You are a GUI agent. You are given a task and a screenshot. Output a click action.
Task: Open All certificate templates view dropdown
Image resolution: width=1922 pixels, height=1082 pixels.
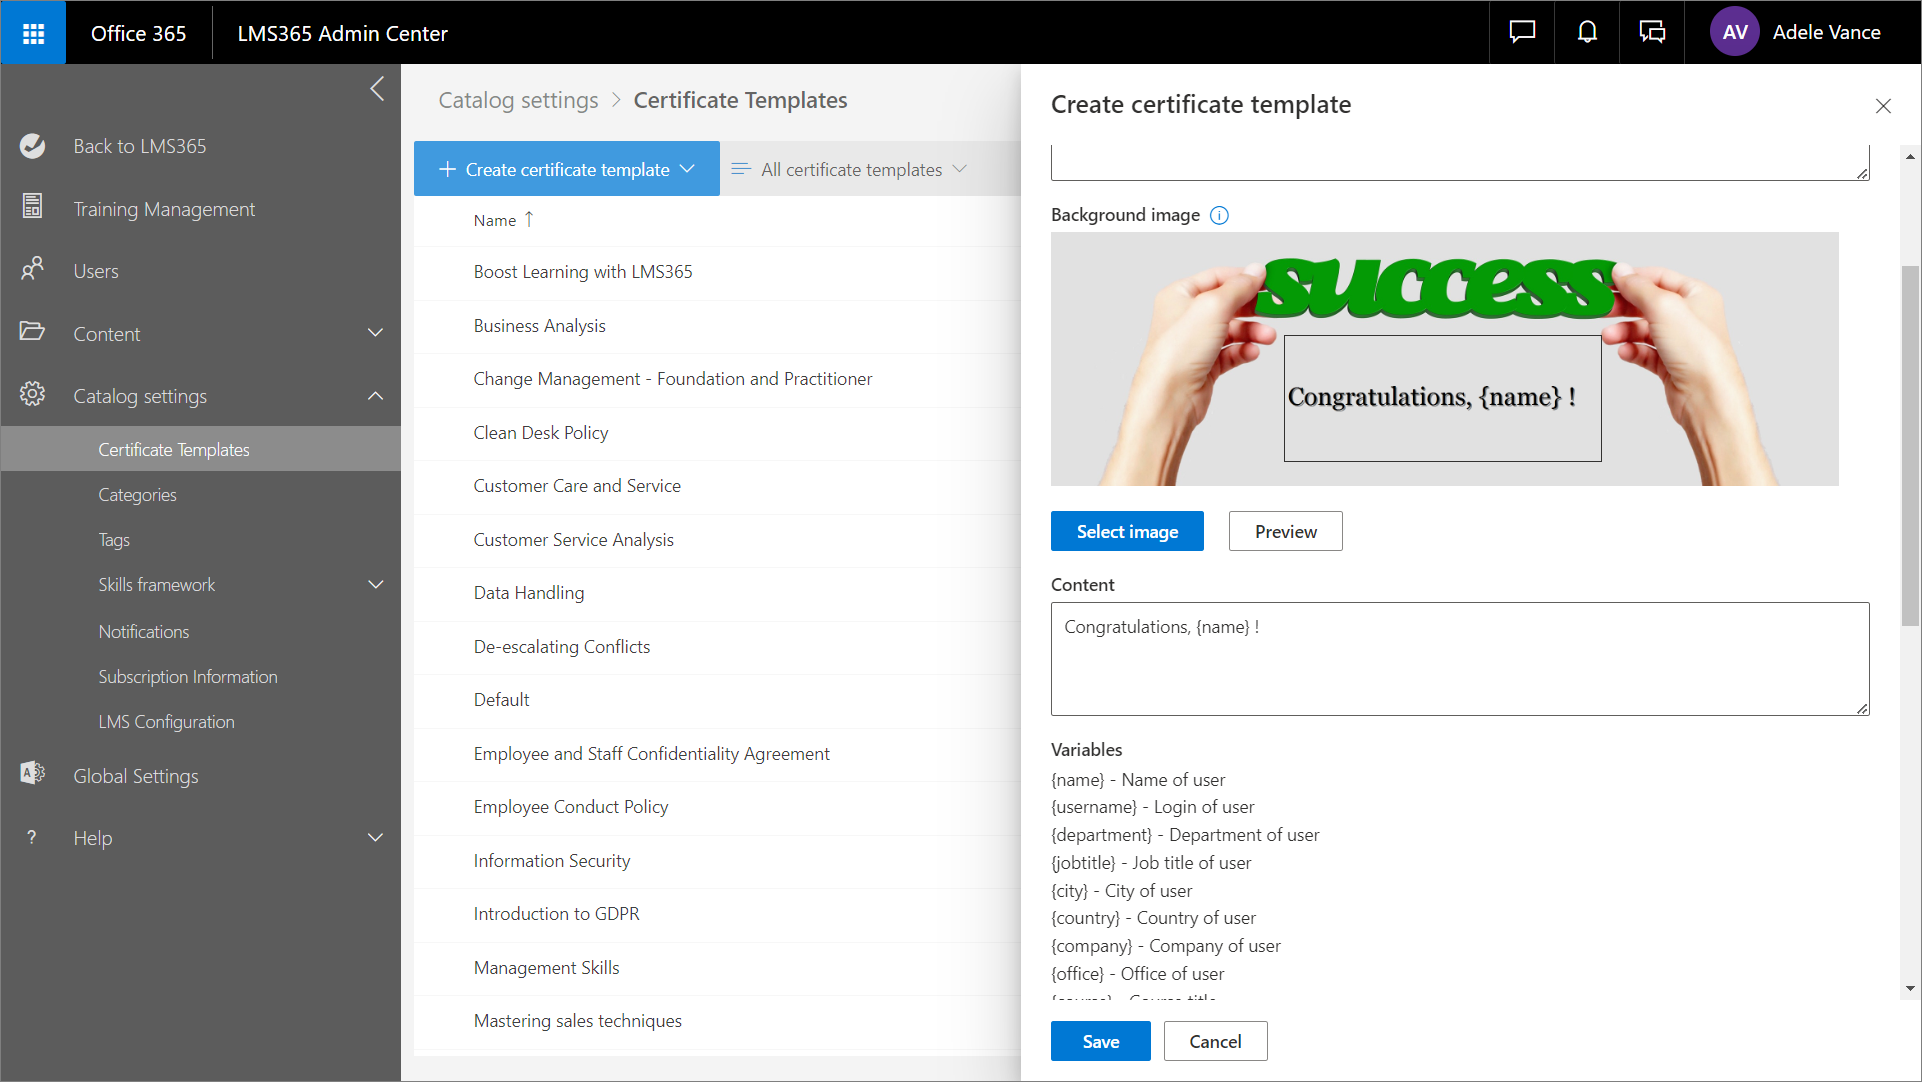[x=850, y=170]
